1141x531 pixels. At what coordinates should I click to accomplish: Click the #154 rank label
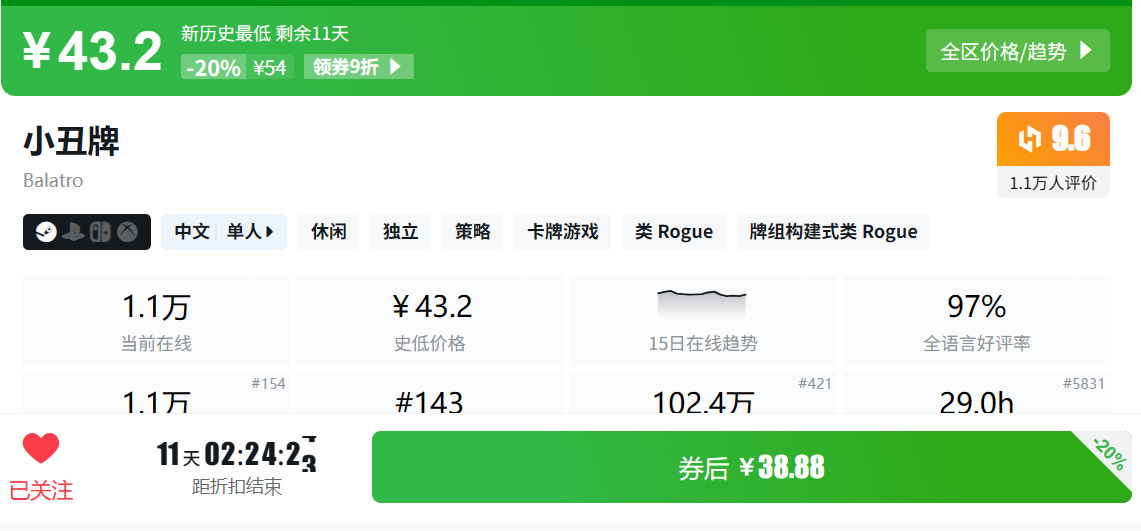(269, 383)
